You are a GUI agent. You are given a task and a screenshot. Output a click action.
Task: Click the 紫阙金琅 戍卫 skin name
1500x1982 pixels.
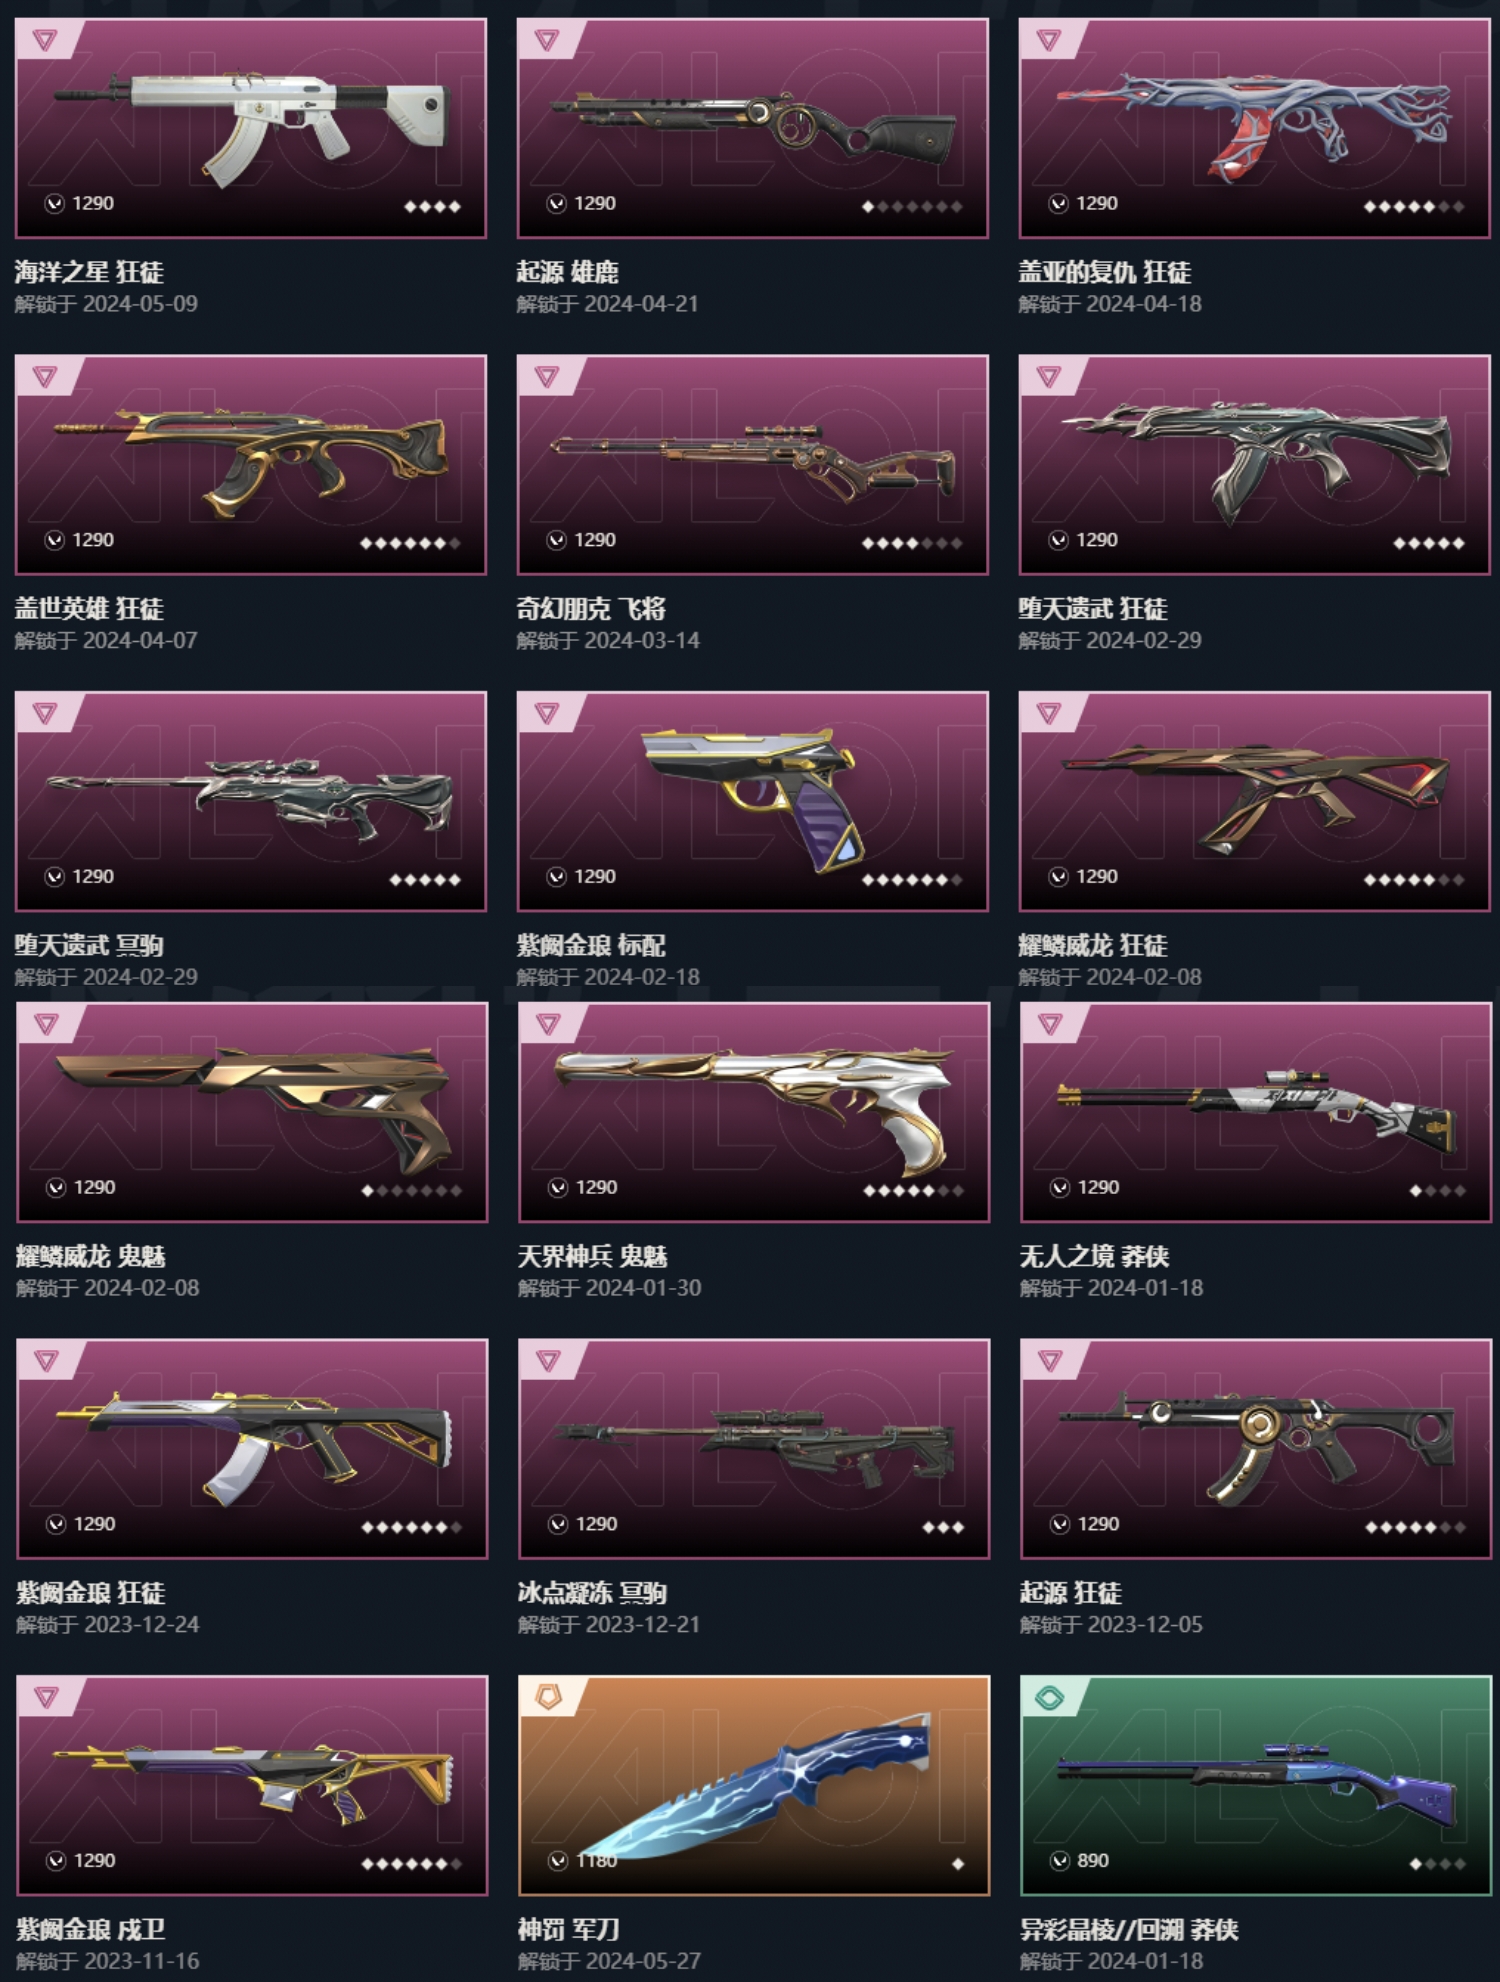(x=90, y=1930)
